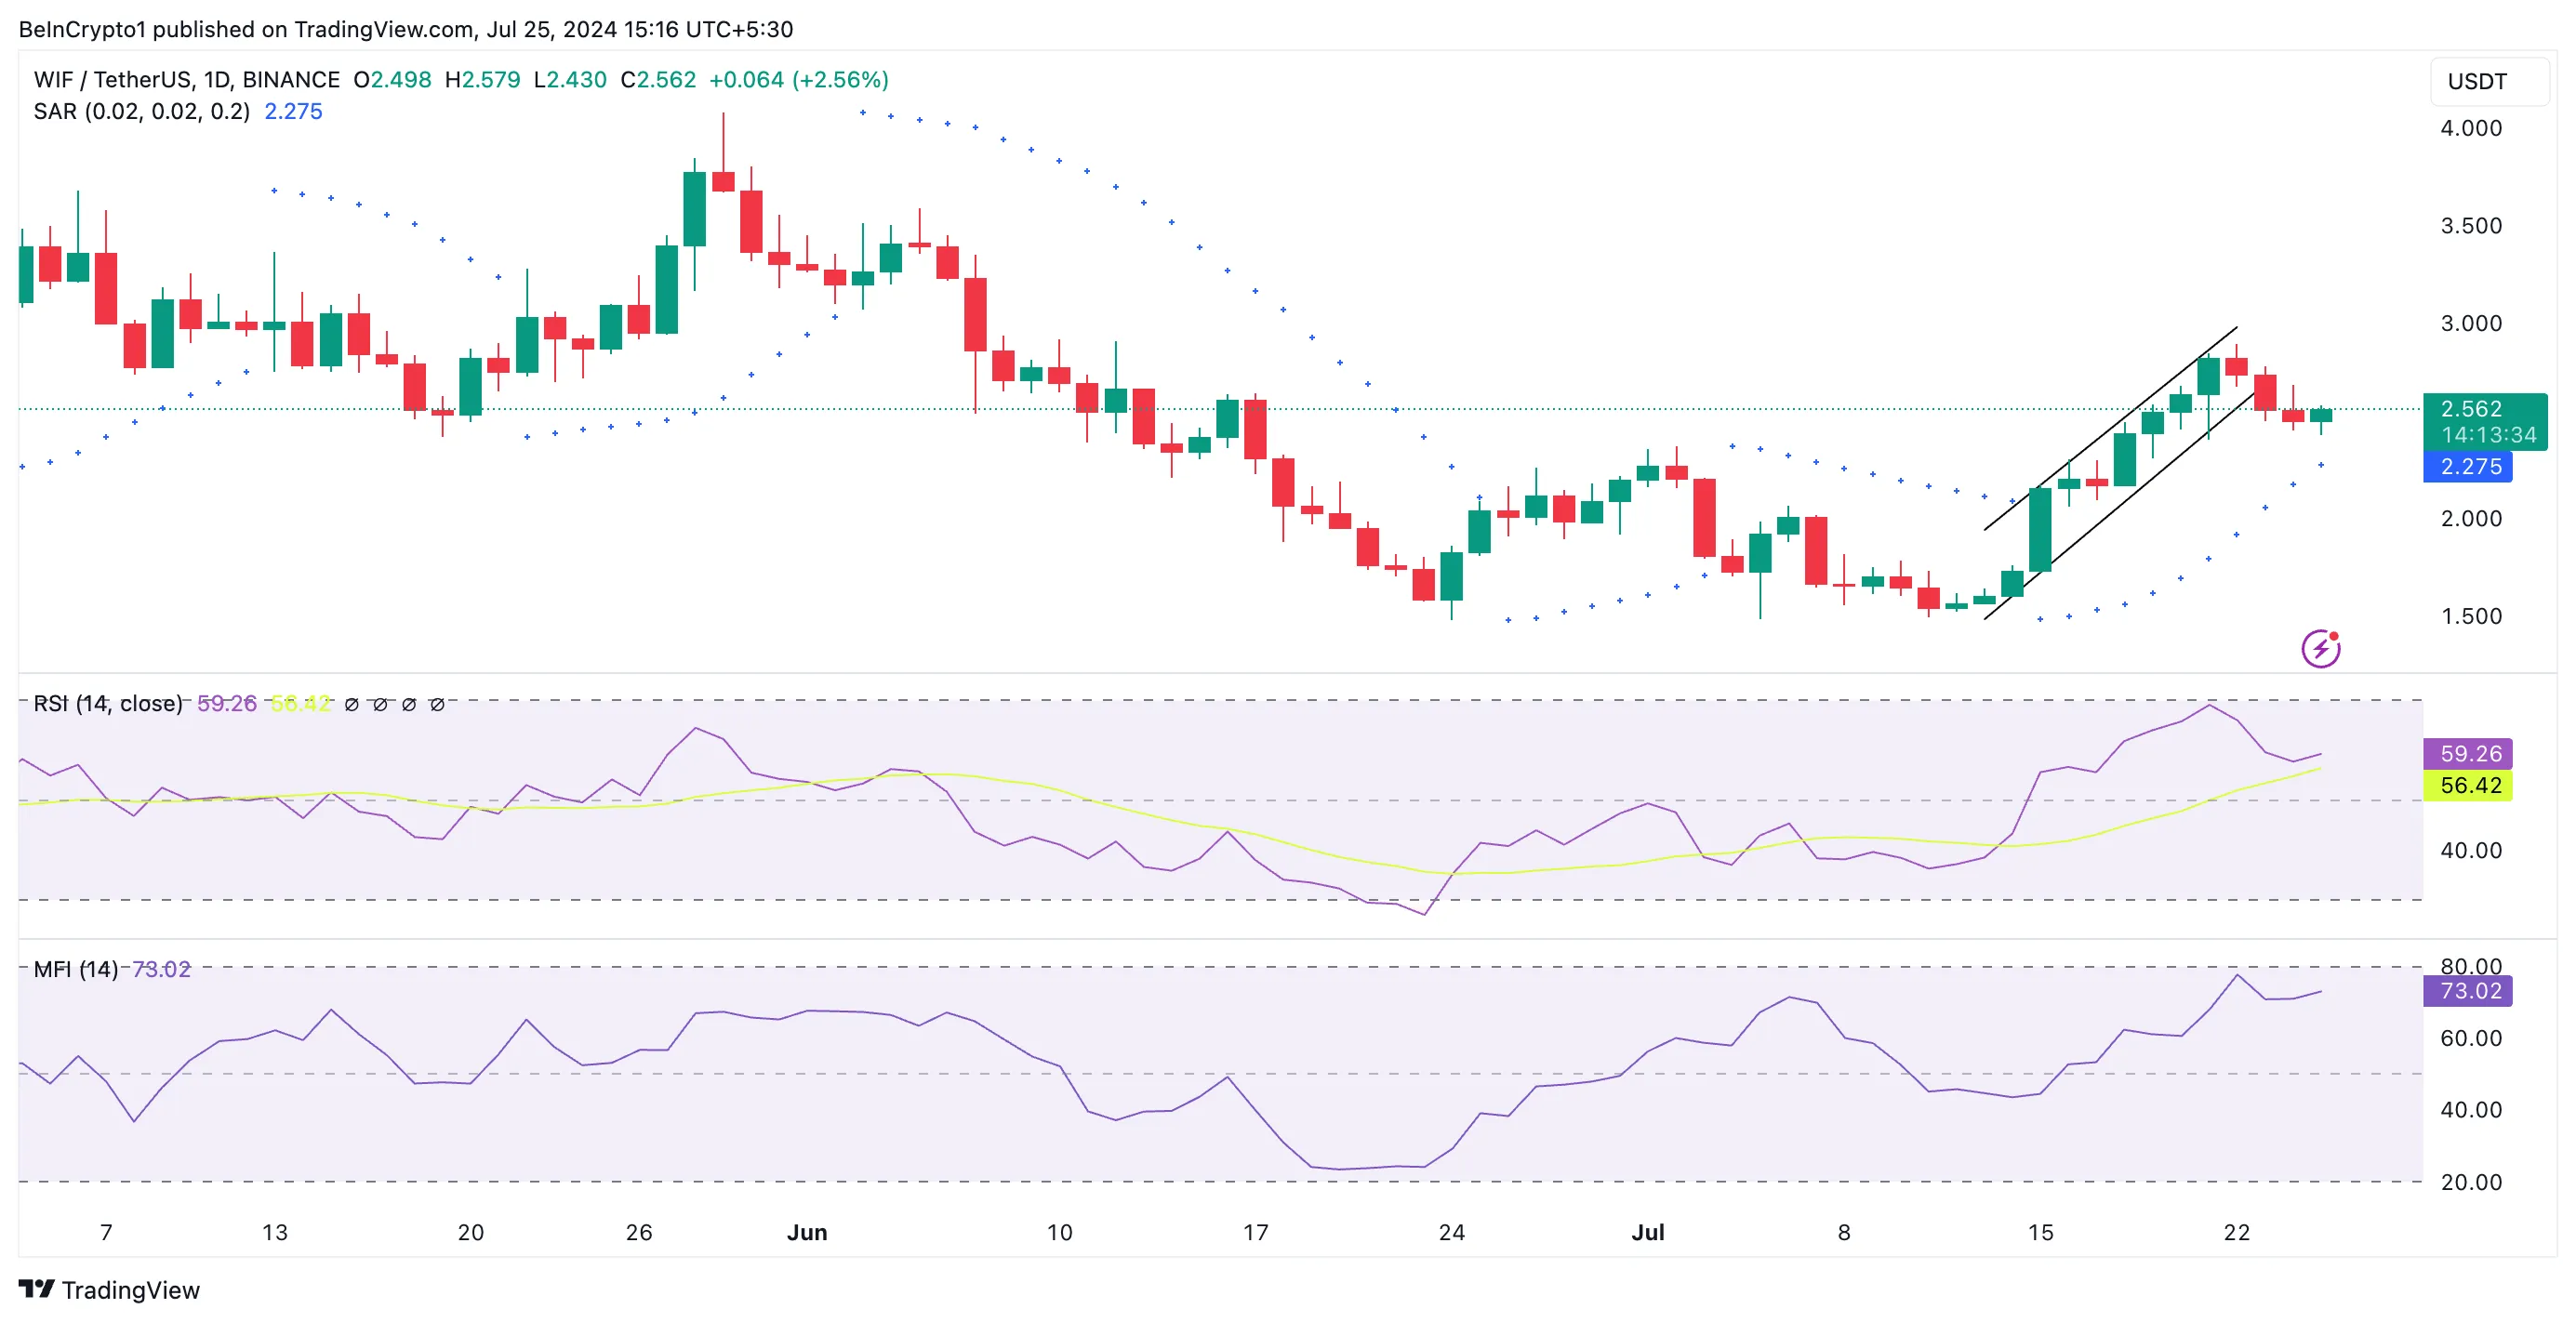Click the 40.00 RSI axis label
The width and height of the screenshot is (2576, 1322).
pos(2471,850)
